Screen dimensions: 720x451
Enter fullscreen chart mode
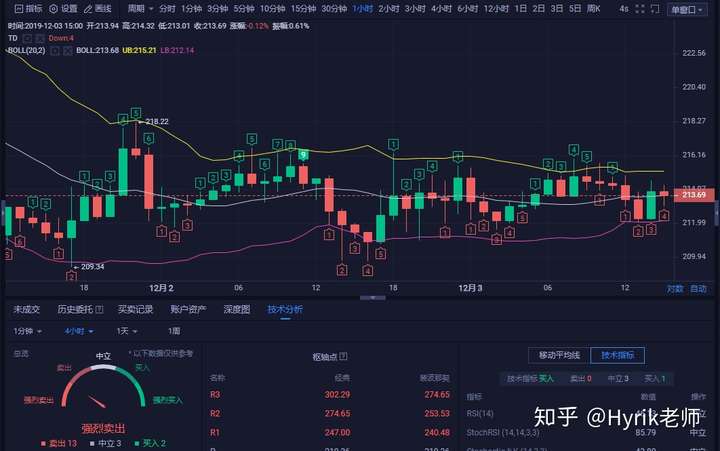(x=640, y=9)
